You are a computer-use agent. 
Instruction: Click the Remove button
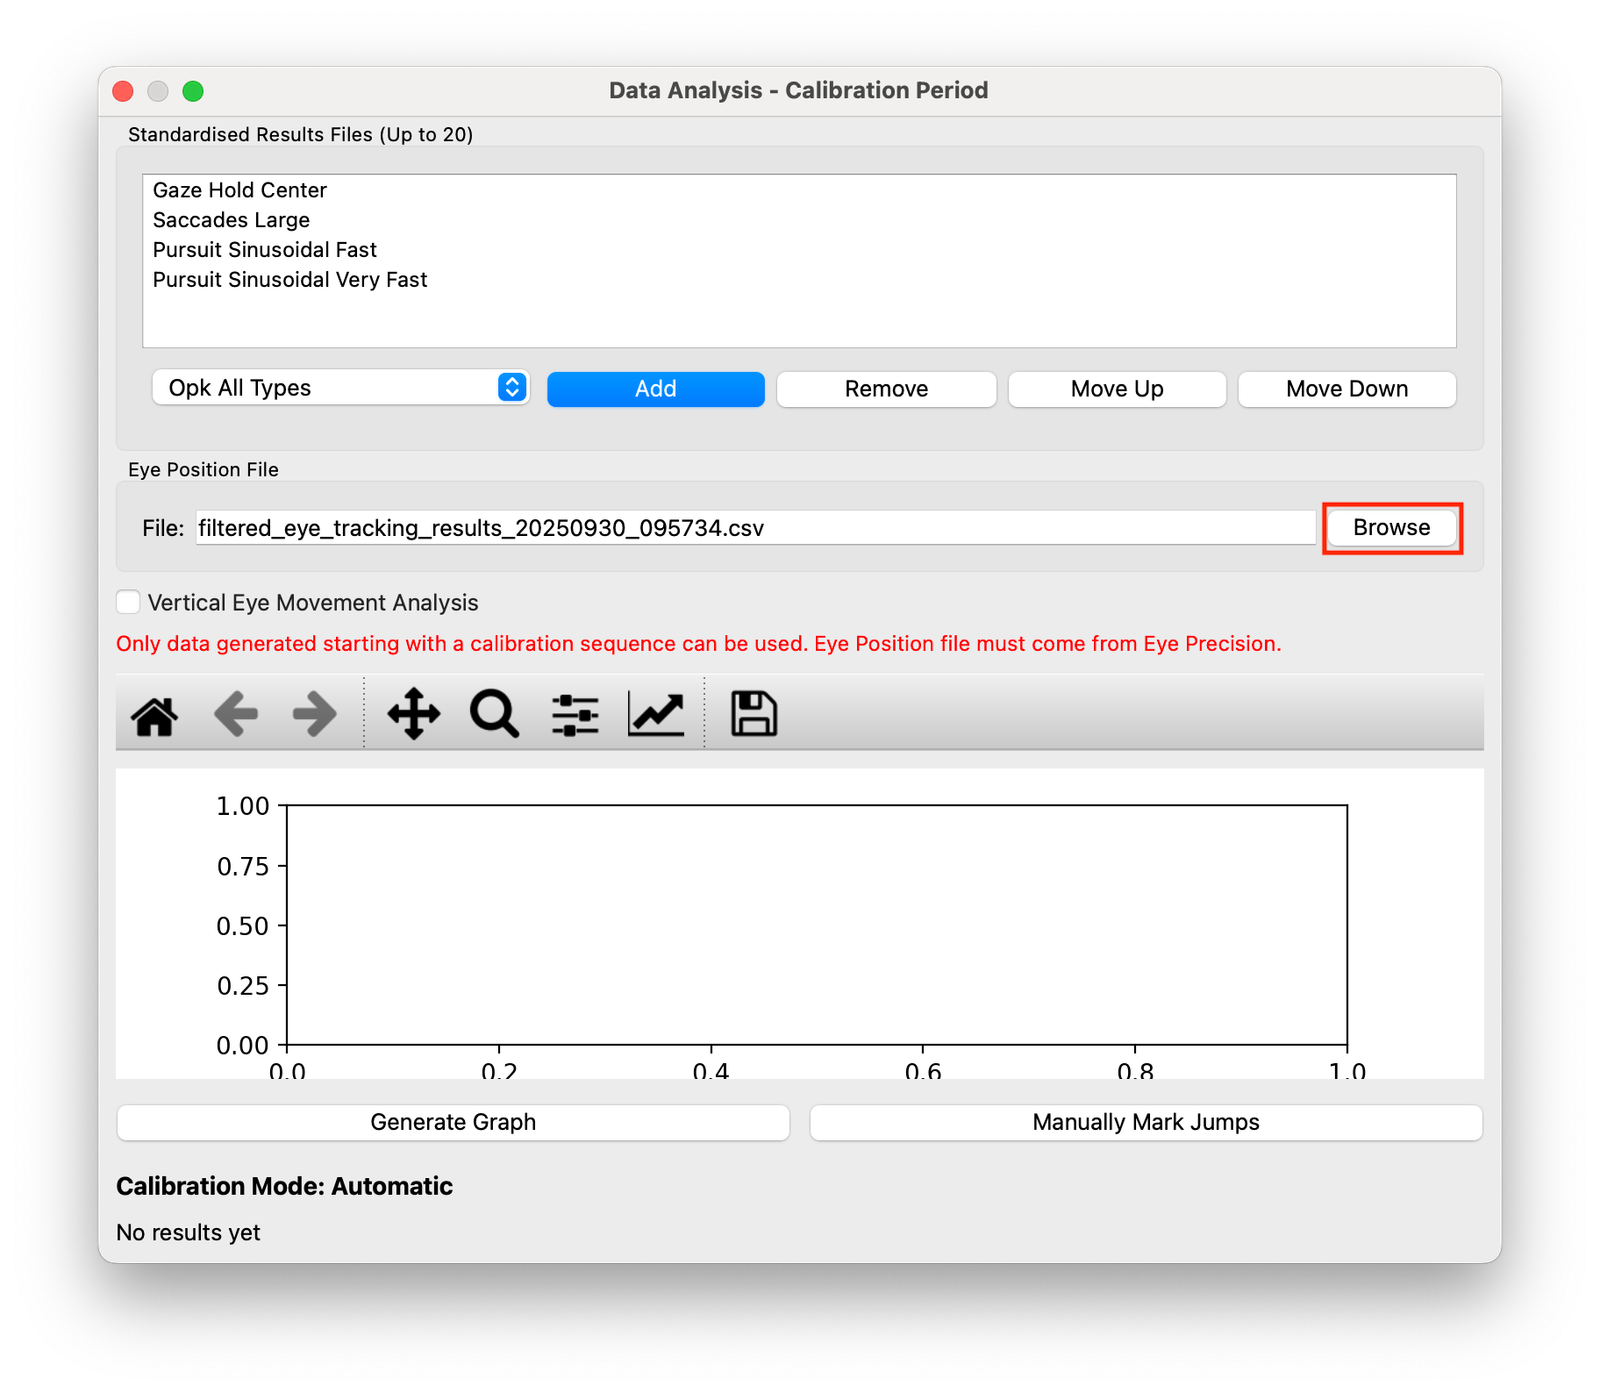coord(886,389)
